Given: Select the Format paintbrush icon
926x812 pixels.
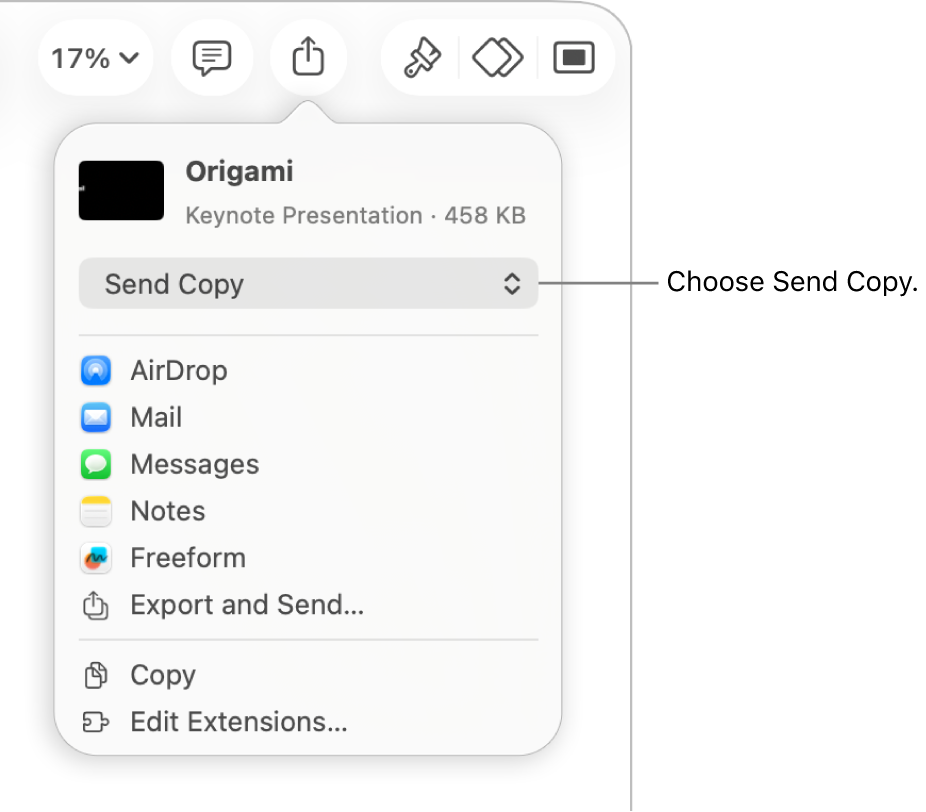Looking at the screenshot, I should point(419,57).
